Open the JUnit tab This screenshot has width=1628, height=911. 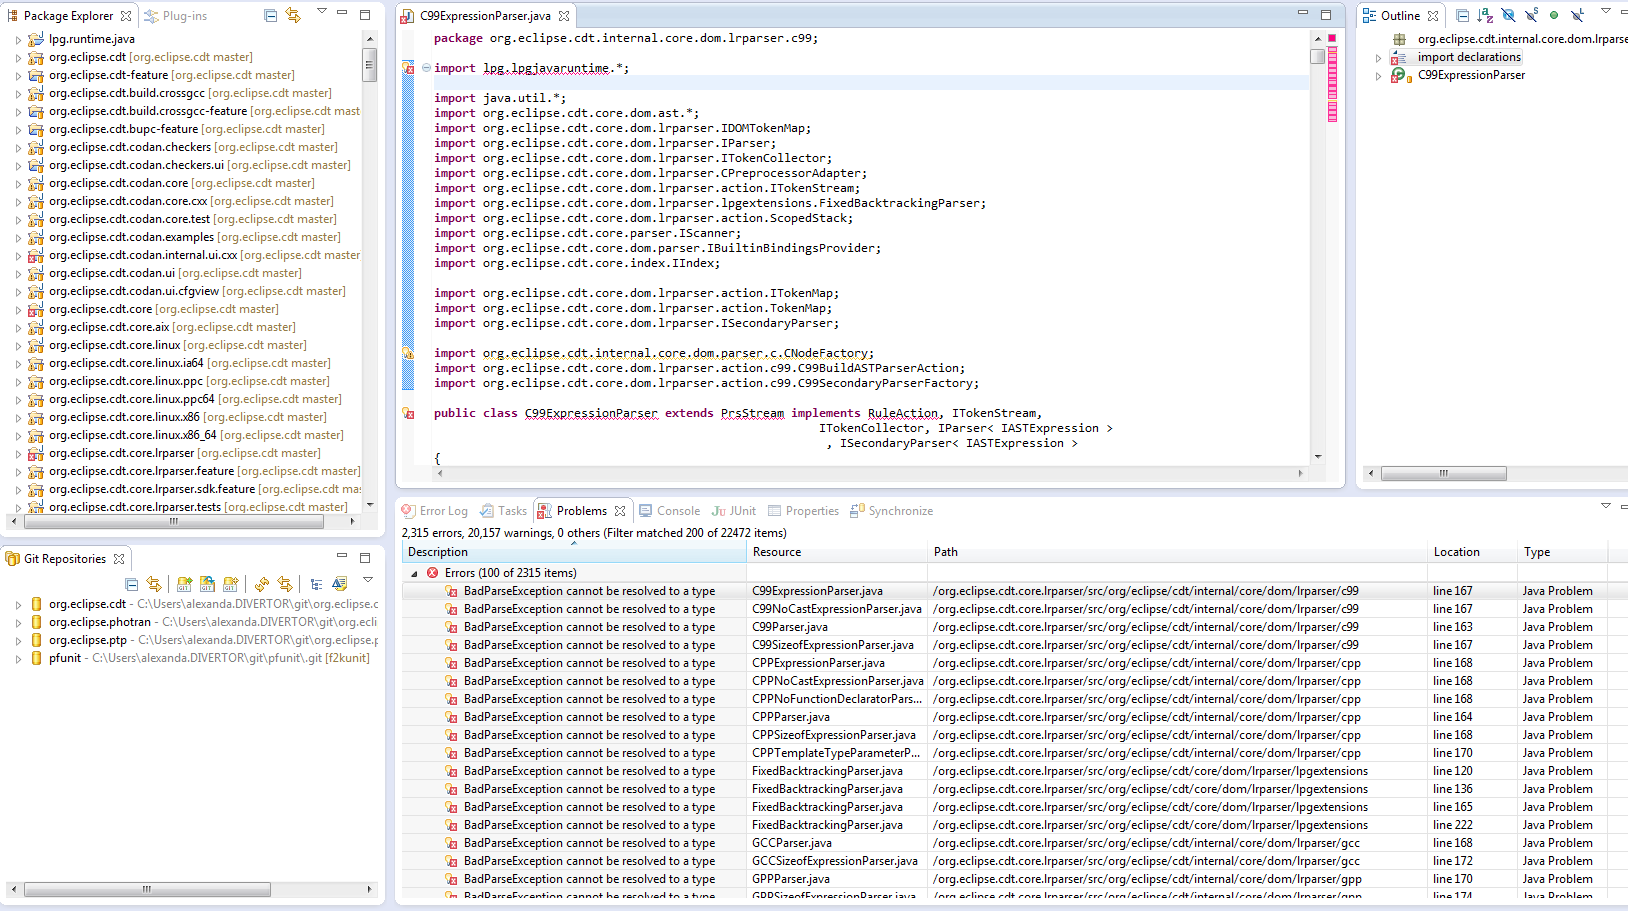[x=733, y=511]
